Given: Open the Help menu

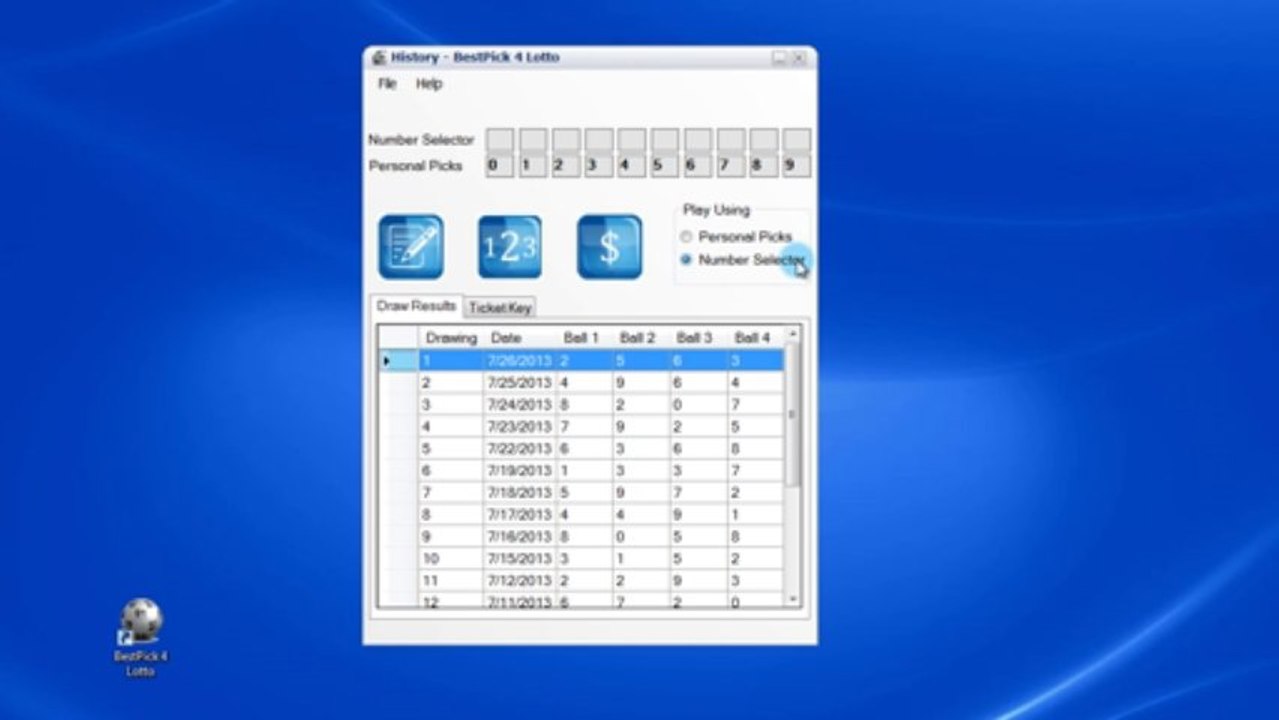Looking at the screenshot, I should pyautogui.click(x=429, y=84).
